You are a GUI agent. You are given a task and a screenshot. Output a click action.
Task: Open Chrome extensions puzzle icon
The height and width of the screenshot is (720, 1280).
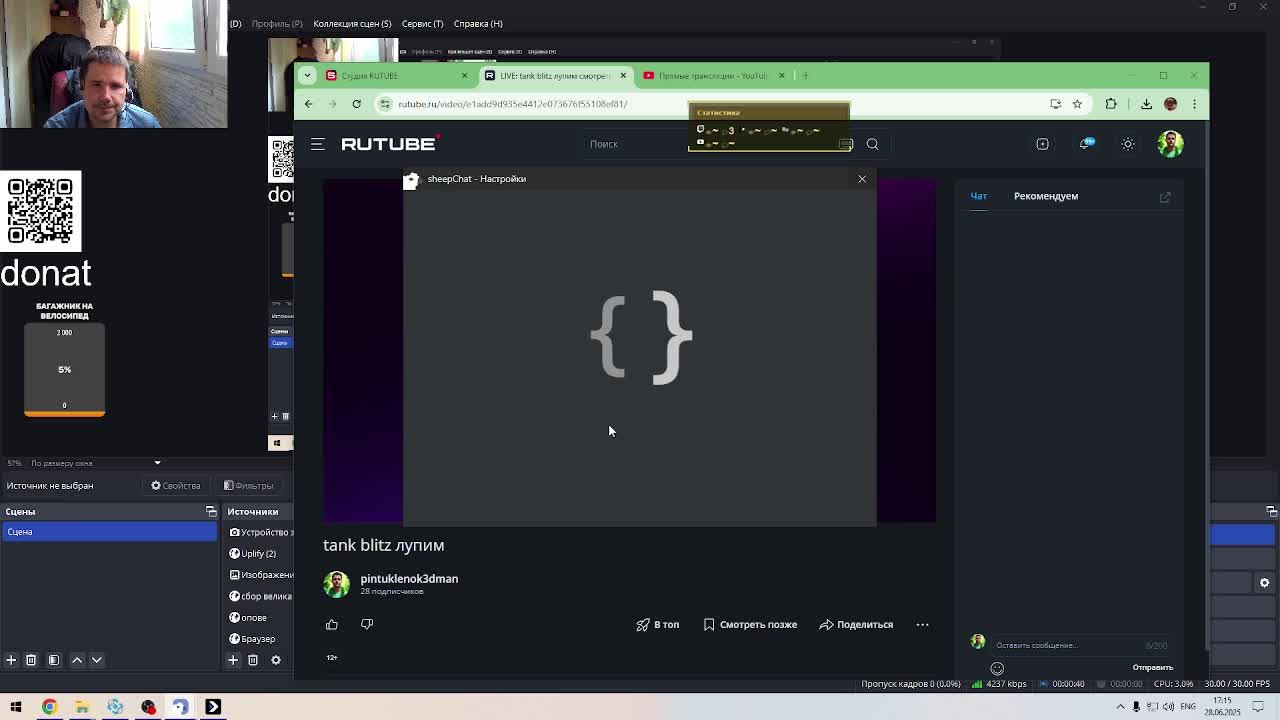pyautogui.click(x=1111, y=104)
